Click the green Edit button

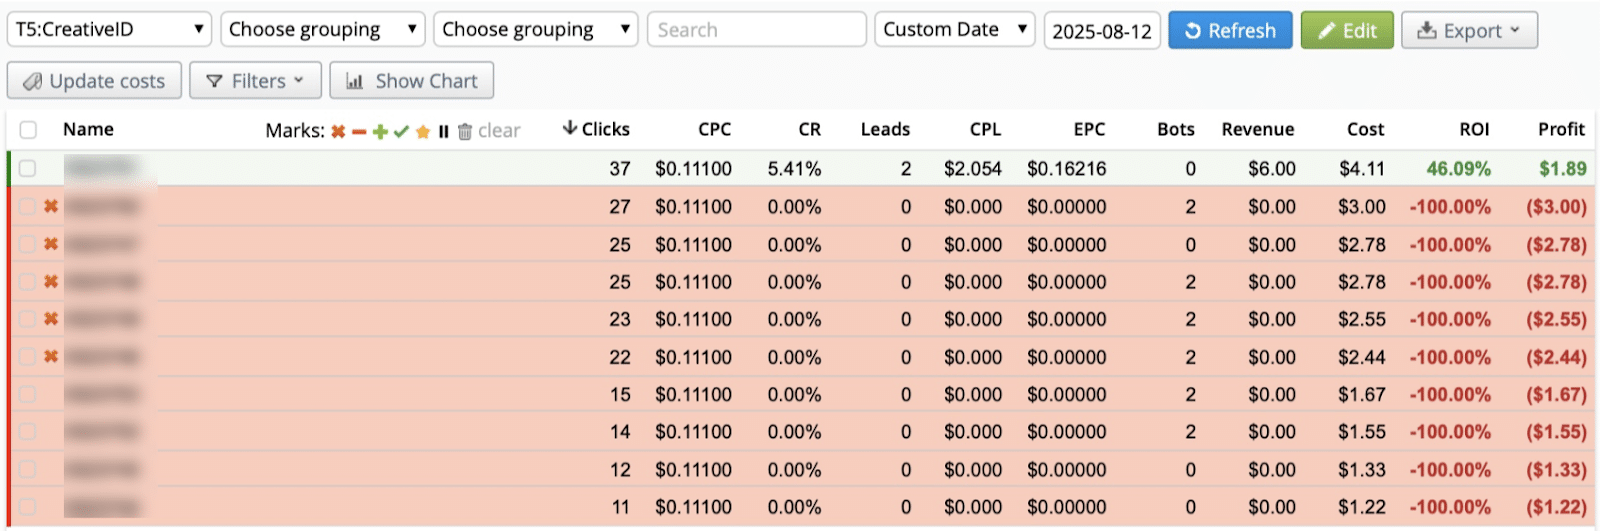1346,30
